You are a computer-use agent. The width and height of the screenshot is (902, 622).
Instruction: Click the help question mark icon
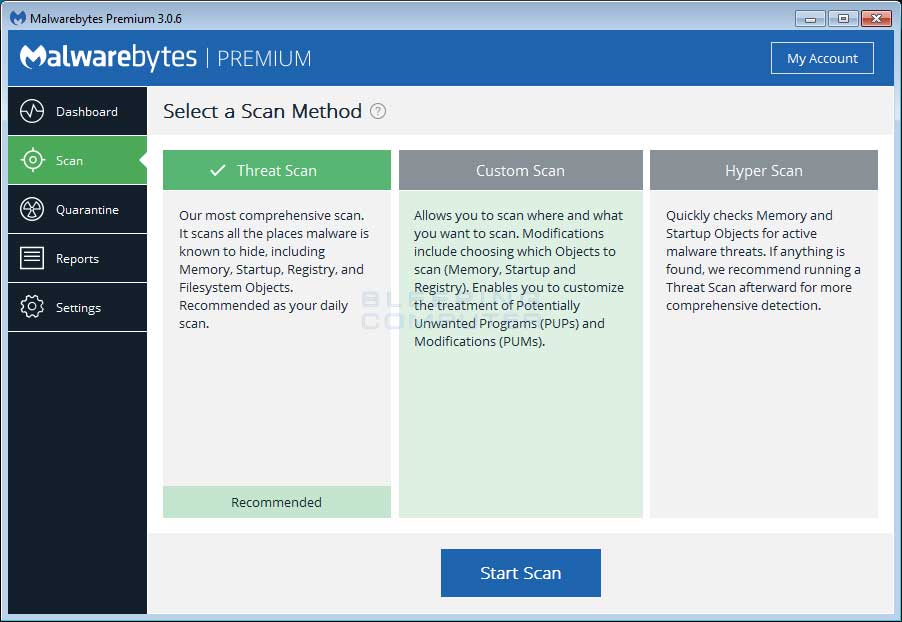pyautogui.click(x=377, y=112)
